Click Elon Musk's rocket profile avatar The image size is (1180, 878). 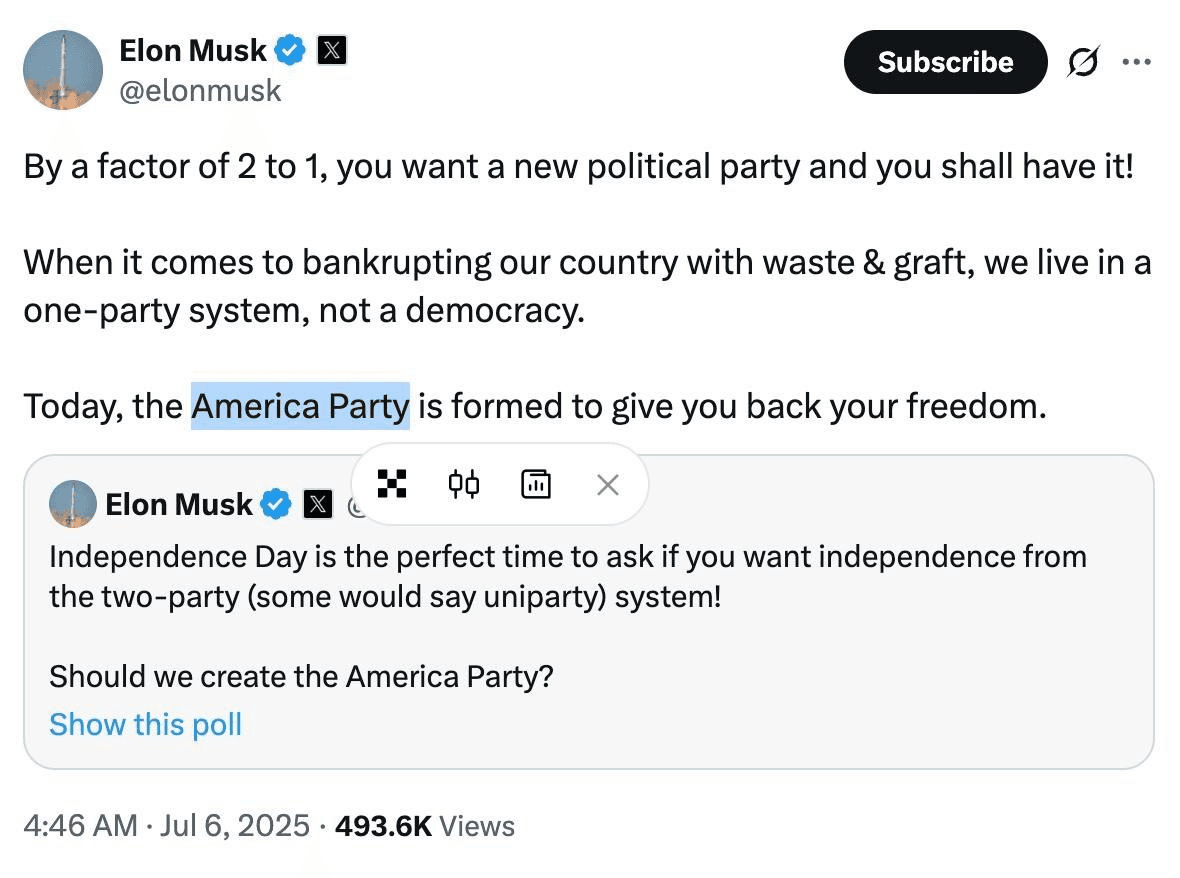(x=63, y=70)
